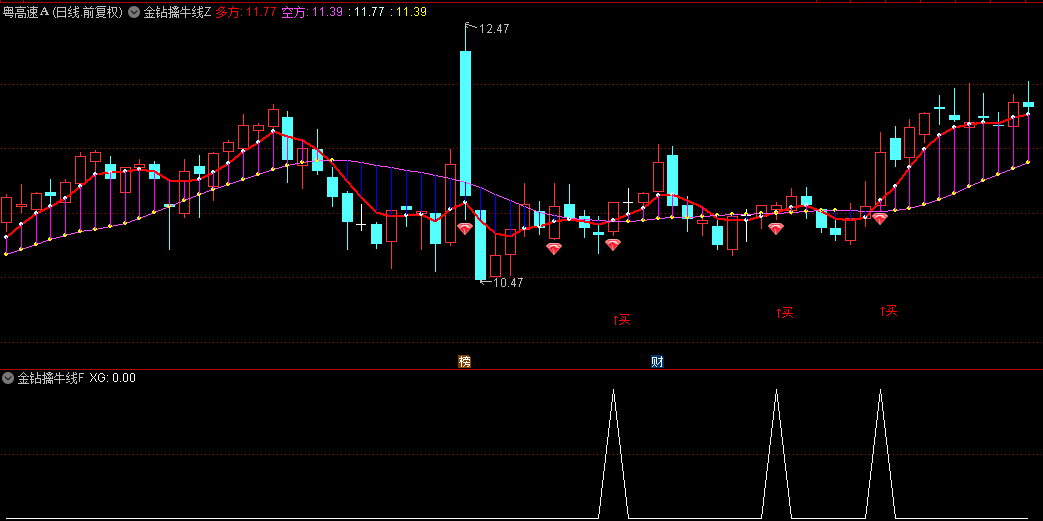
Task: Click the rightmost 买 buy arrow marker
Action: [x=888, y=311]
